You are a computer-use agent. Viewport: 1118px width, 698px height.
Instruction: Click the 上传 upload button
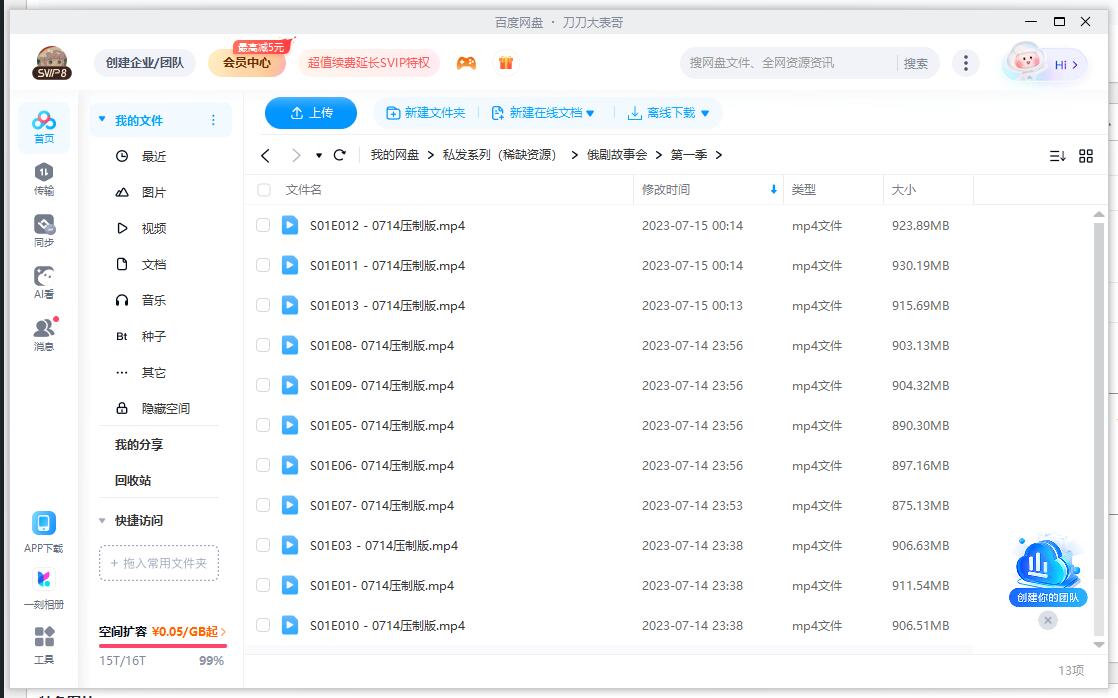tap(310, 113)
